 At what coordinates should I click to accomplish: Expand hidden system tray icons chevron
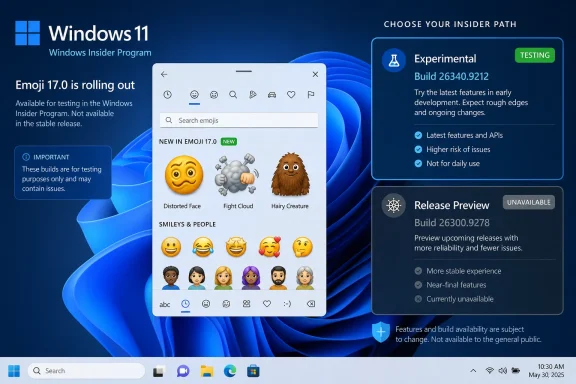pos(473,371)
